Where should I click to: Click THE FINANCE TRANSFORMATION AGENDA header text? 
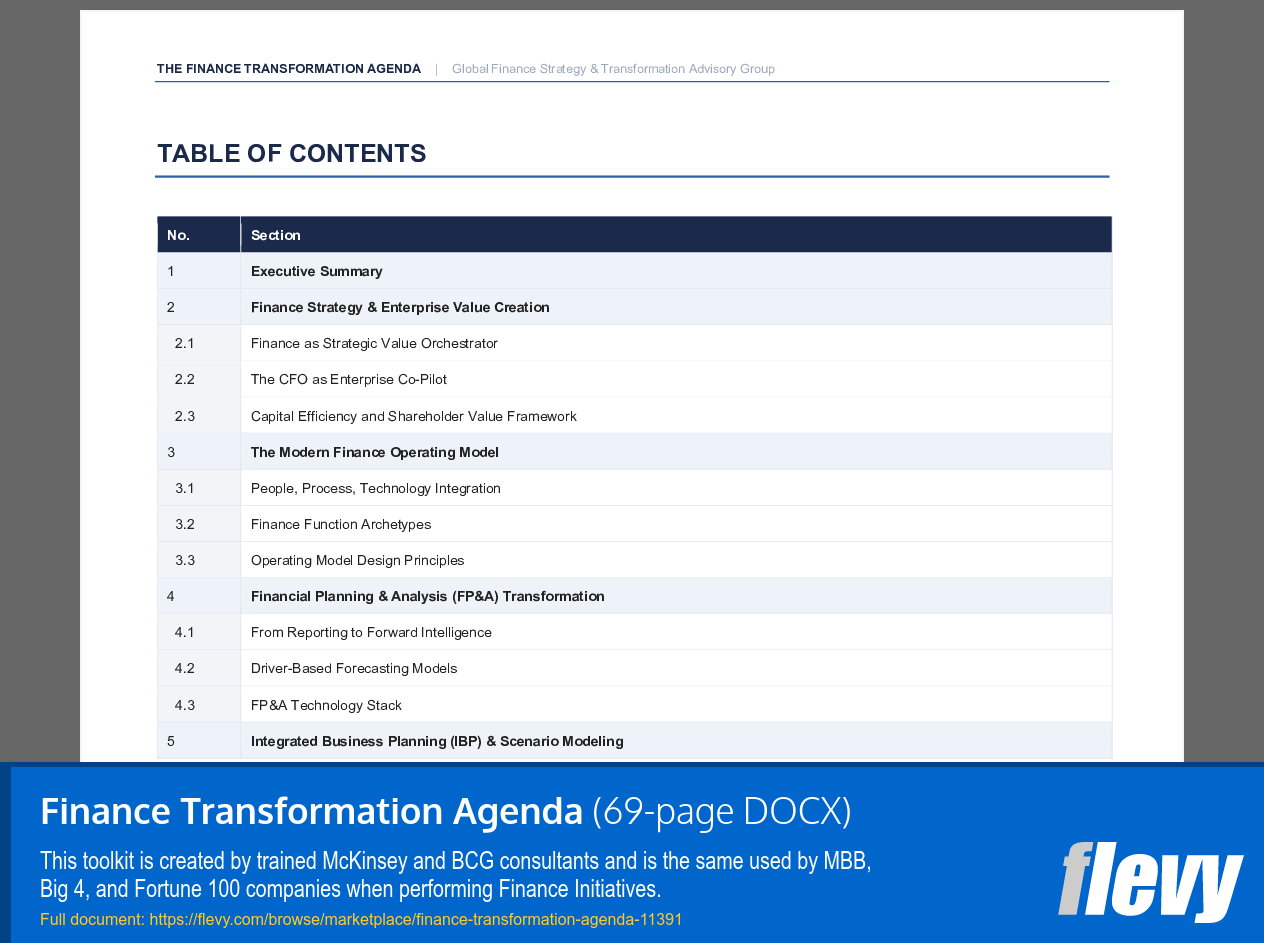tap(288, 68)
